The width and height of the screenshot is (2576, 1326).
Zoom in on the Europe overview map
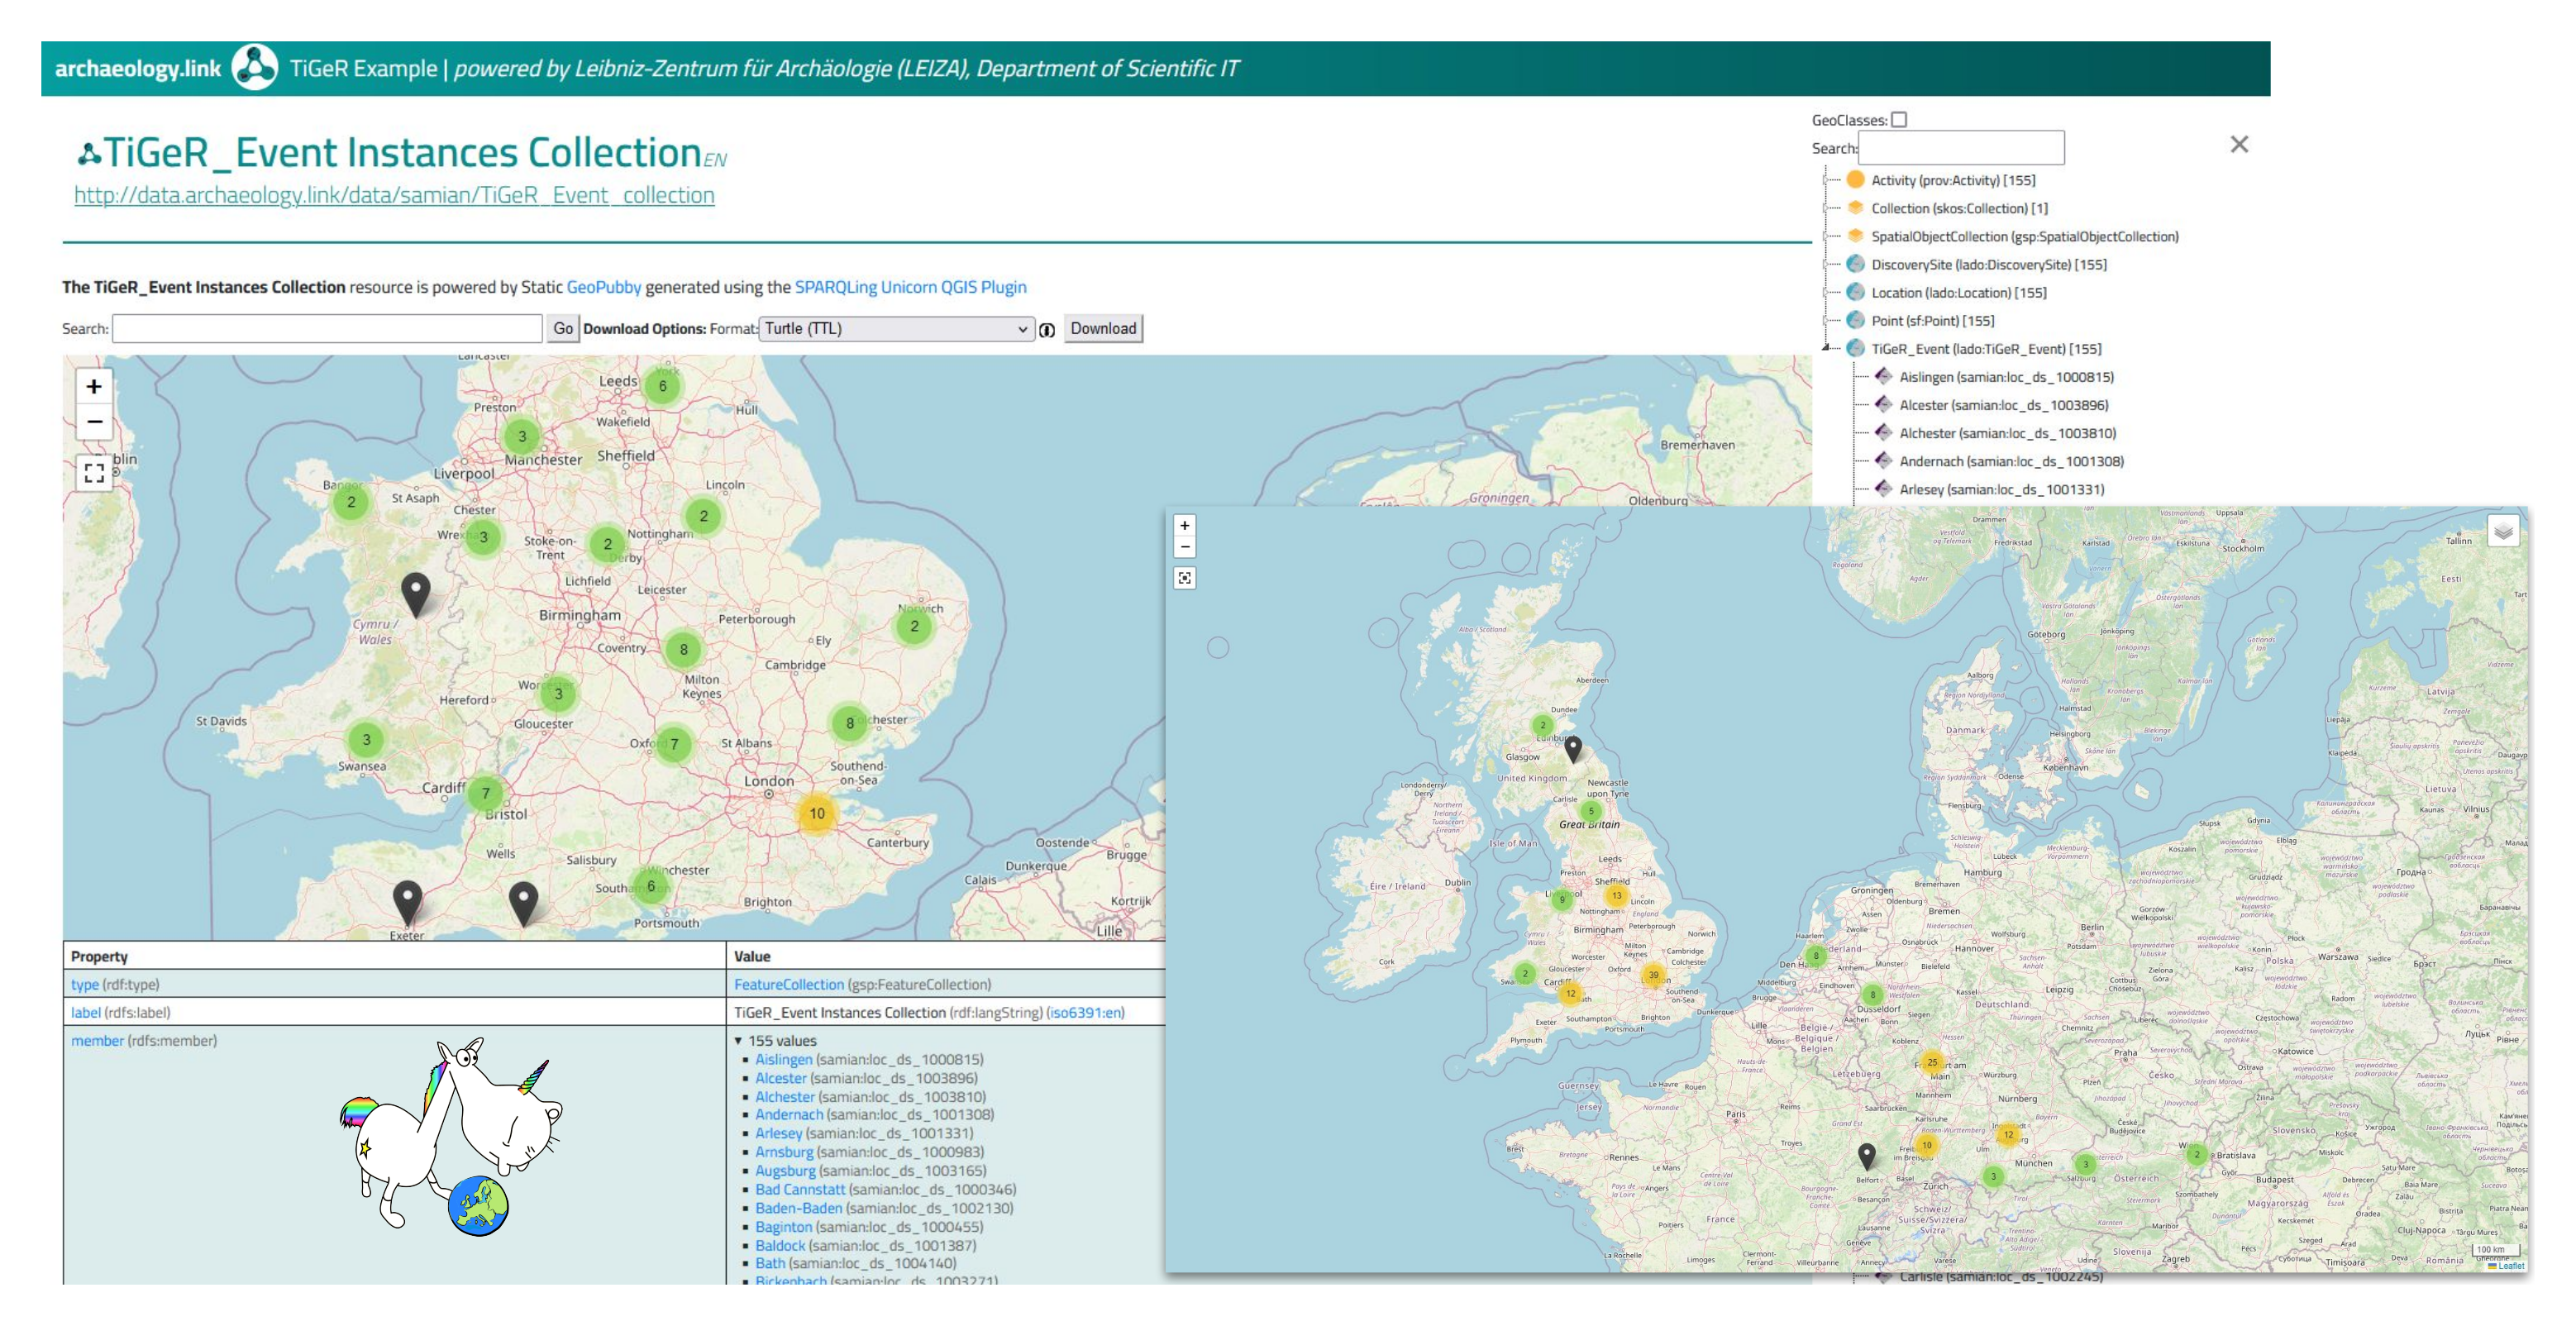tap(1184, 525)
